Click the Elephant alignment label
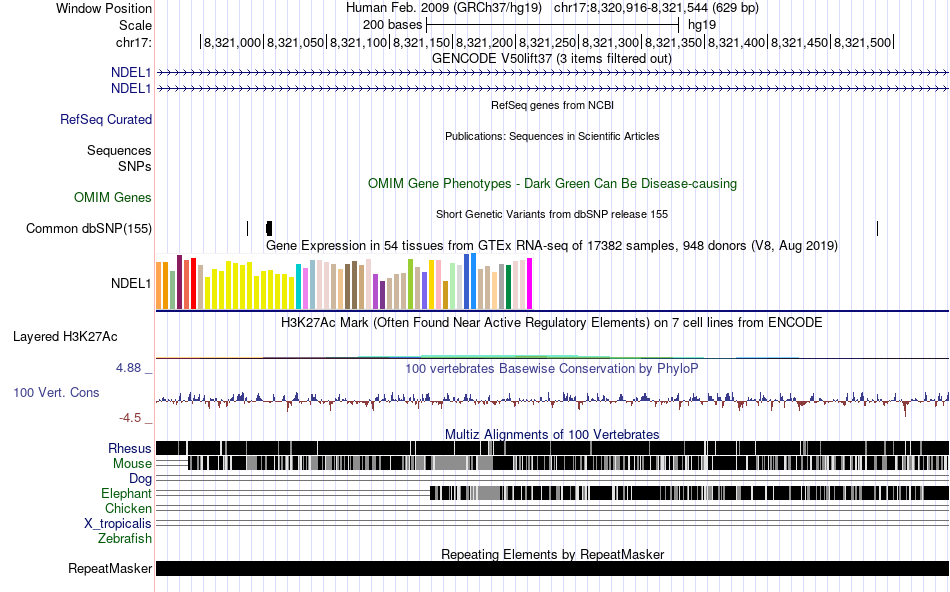The height and width of the screenshot is (592, 950). tap(126, 493)
